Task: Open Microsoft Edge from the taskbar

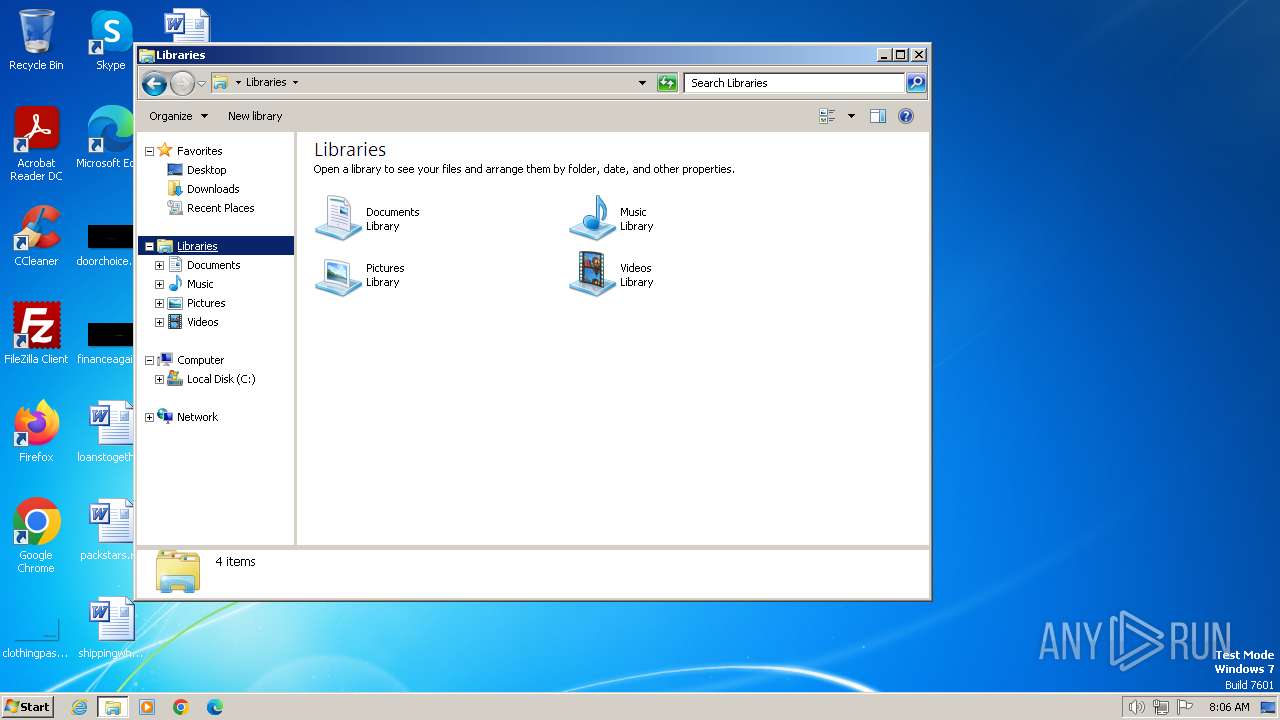Action: point(215,707)
